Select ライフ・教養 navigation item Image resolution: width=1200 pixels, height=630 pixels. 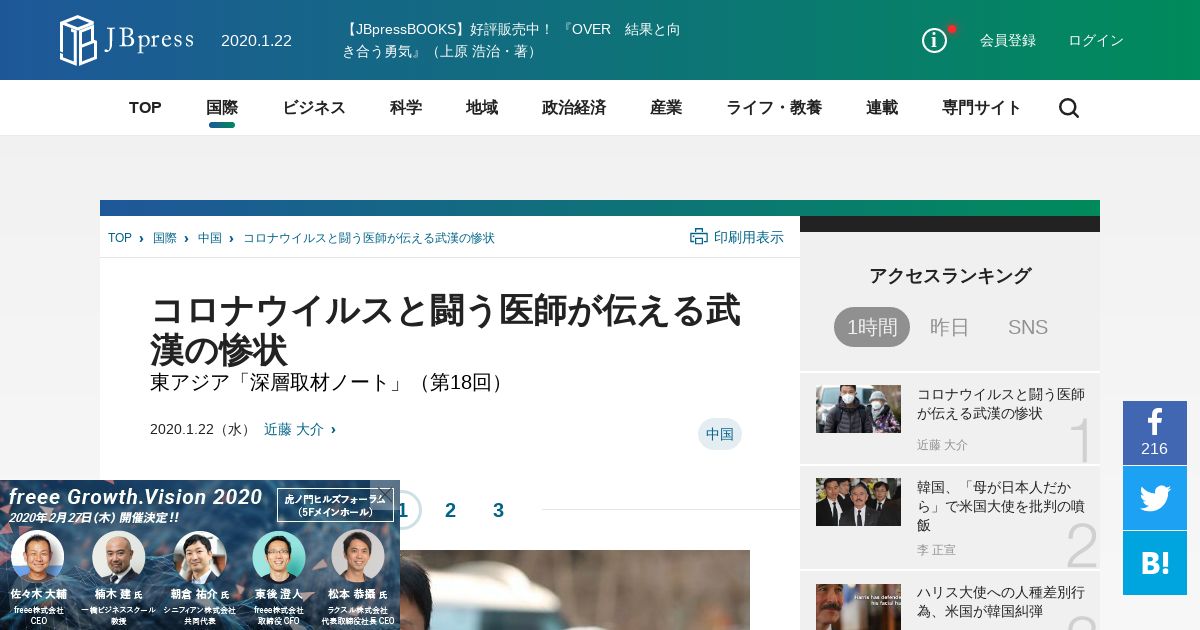click(774, 108)
